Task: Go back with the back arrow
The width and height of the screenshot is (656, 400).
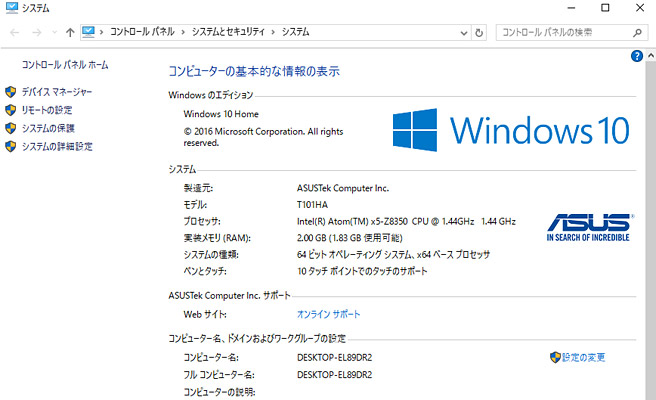Action: point(15,33)
